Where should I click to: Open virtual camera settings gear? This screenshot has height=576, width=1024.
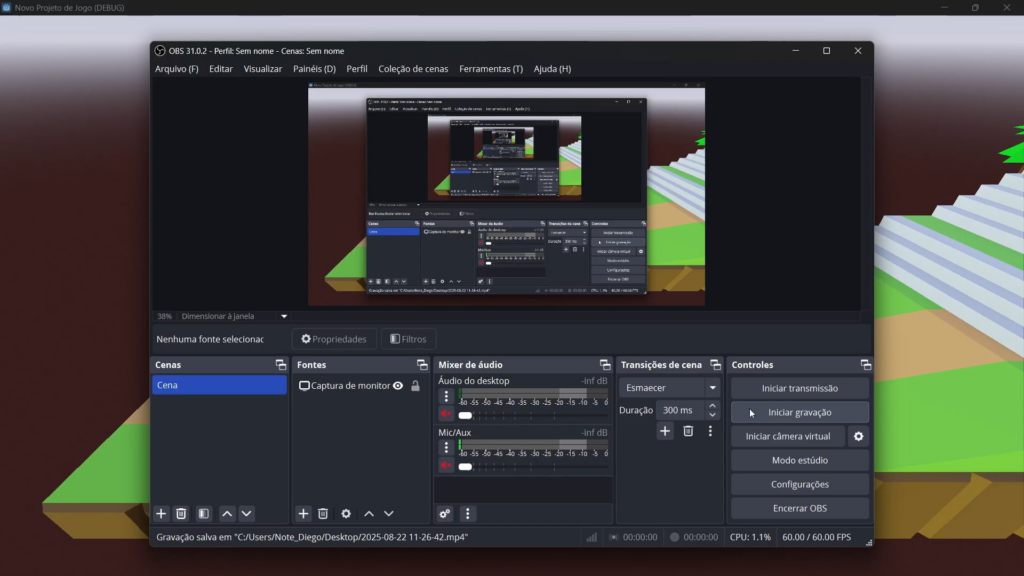click(859, 436)
